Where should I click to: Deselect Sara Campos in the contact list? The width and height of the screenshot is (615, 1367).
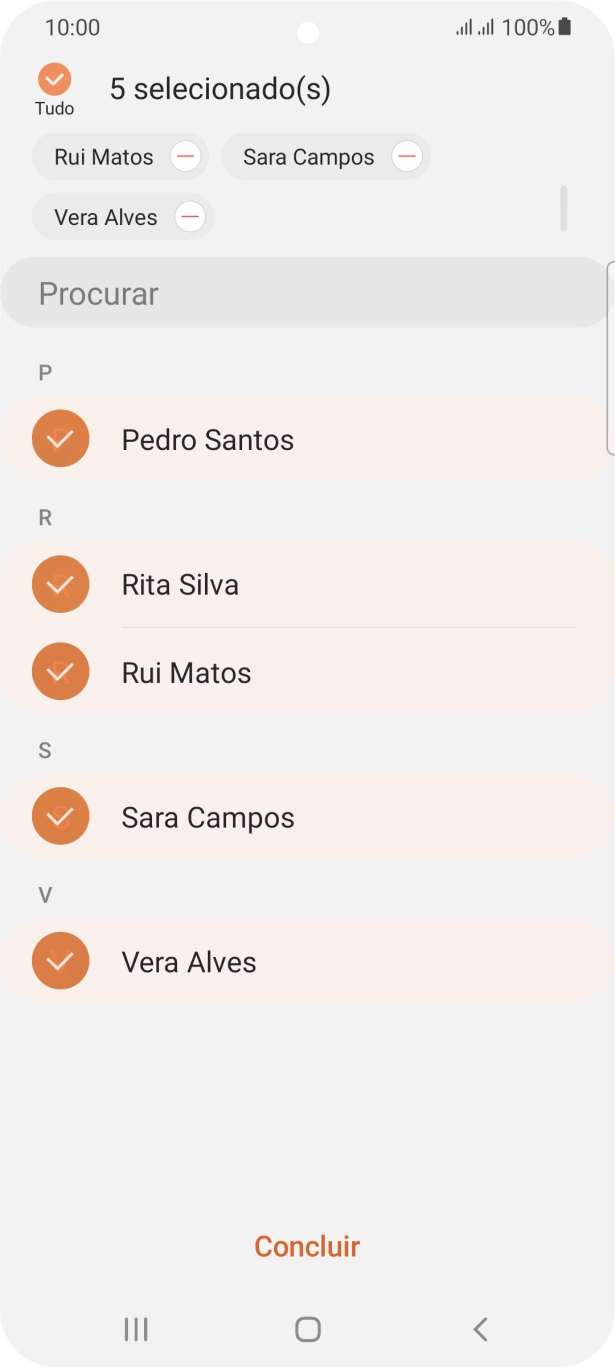click(x=60, y=816)
